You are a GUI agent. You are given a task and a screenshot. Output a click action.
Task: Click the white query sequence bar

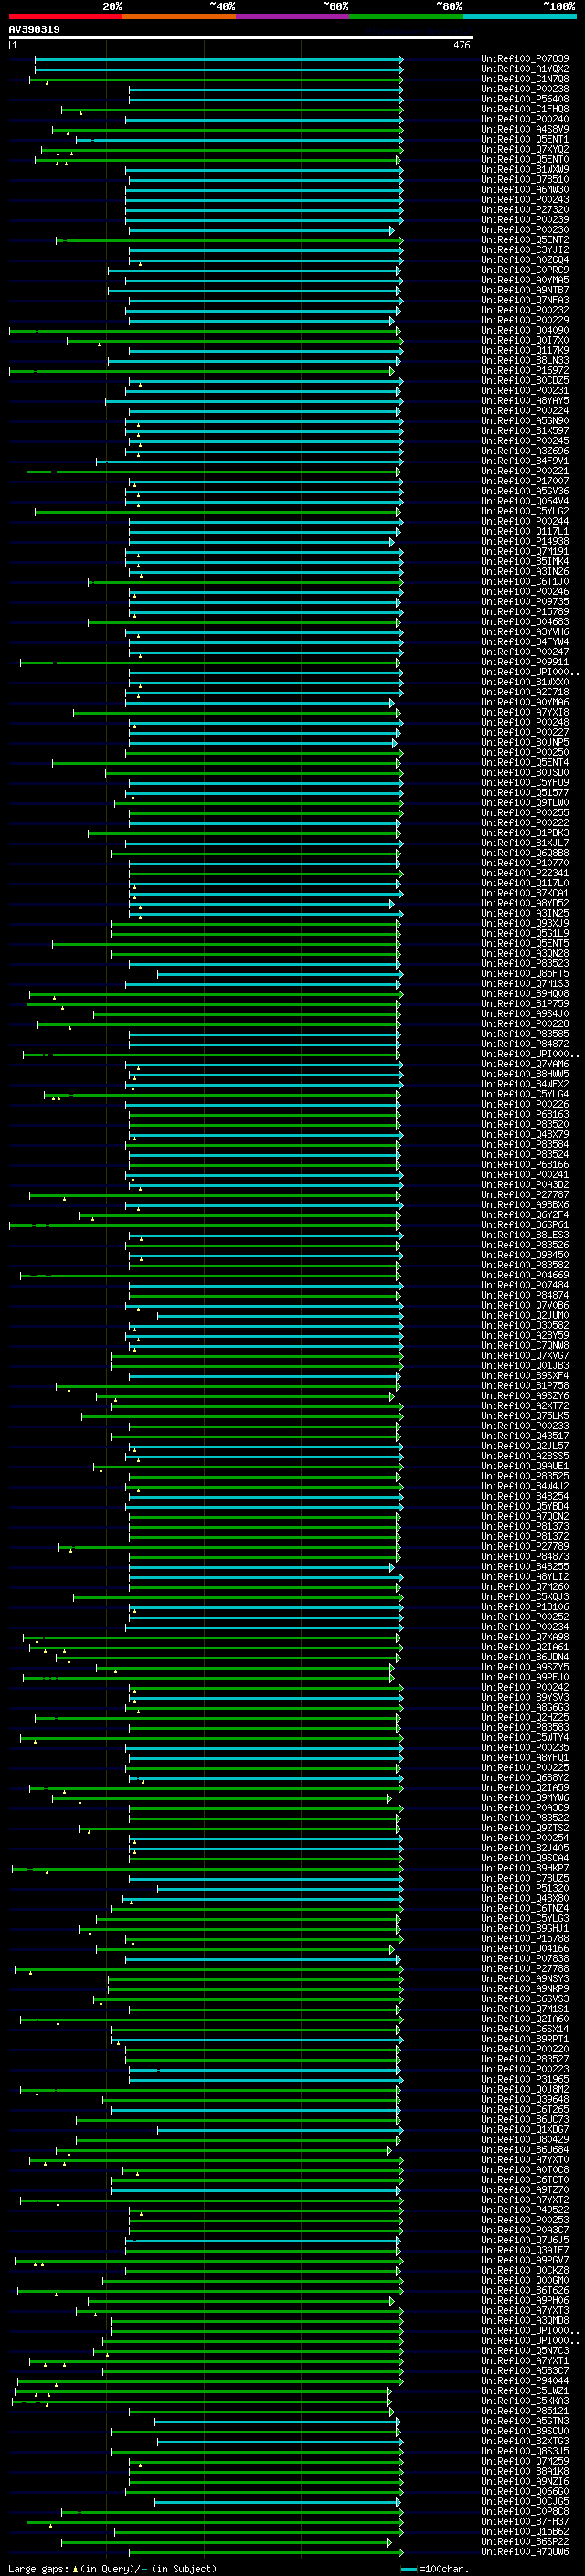click(x=241, y=38)
